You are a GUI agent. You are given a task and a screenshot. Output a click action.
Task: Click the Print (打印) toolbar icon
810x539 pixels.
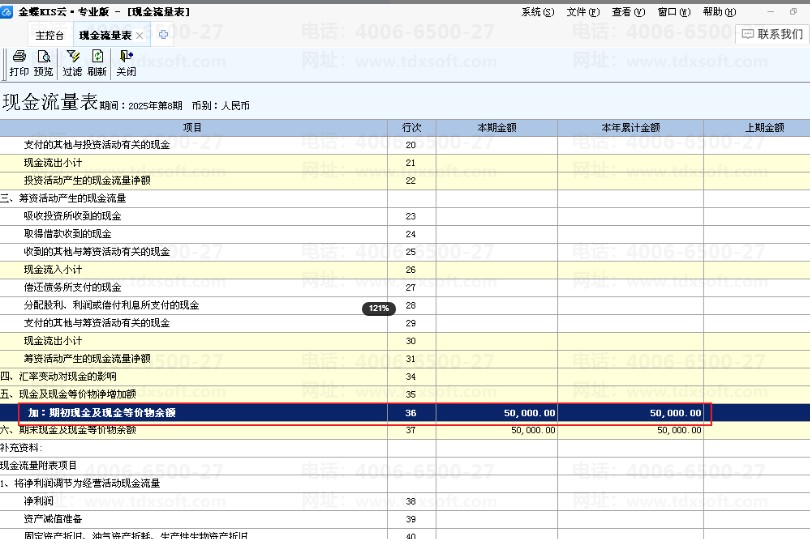[x=19, y=56]
